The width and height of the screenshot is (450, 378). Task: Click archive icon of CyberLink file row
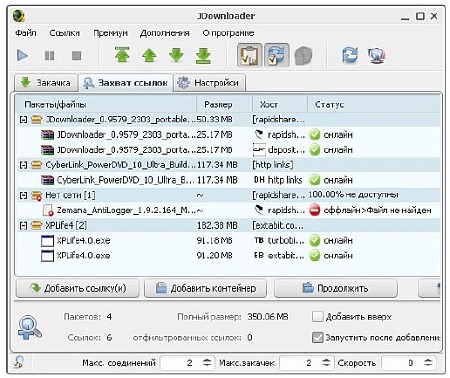pyautogui.click(x=47, y=180)
